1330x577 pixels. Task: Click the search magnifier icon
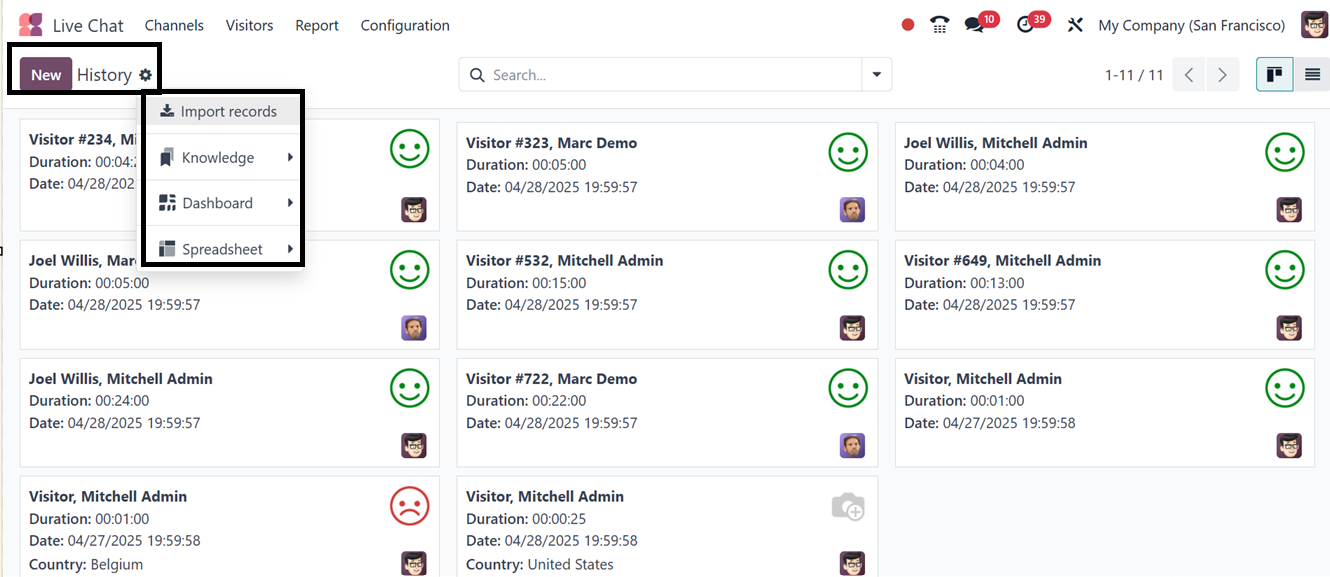point(477,75)
